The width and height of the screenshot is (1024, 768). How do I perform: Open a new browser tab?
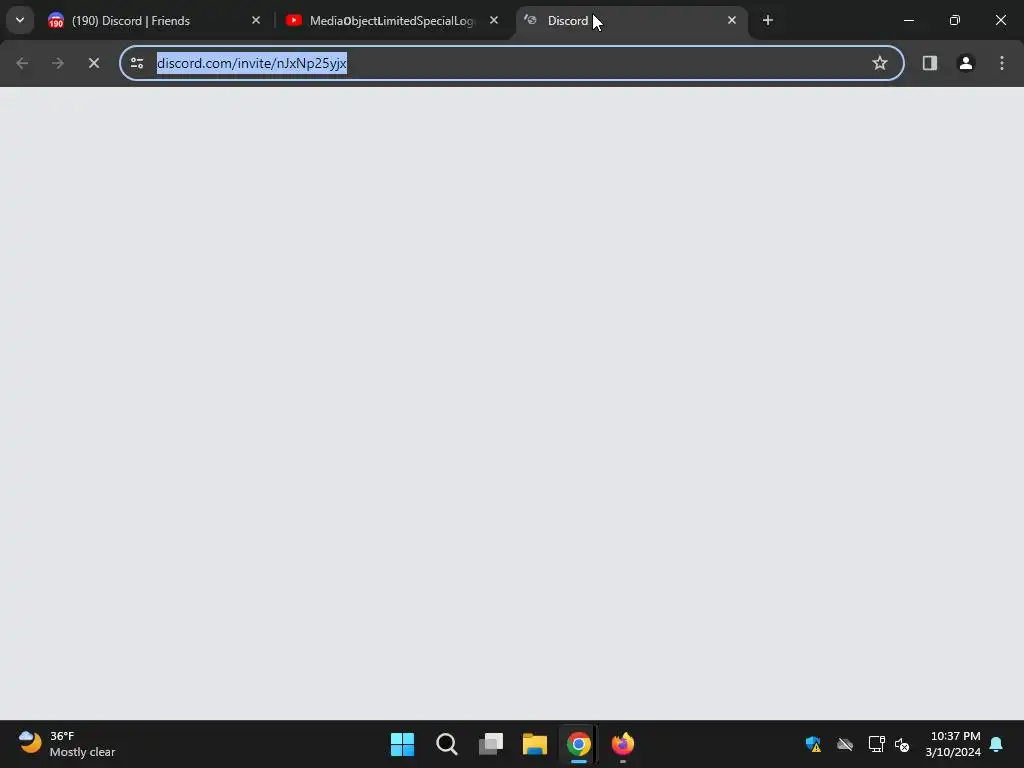click(768, 20)
